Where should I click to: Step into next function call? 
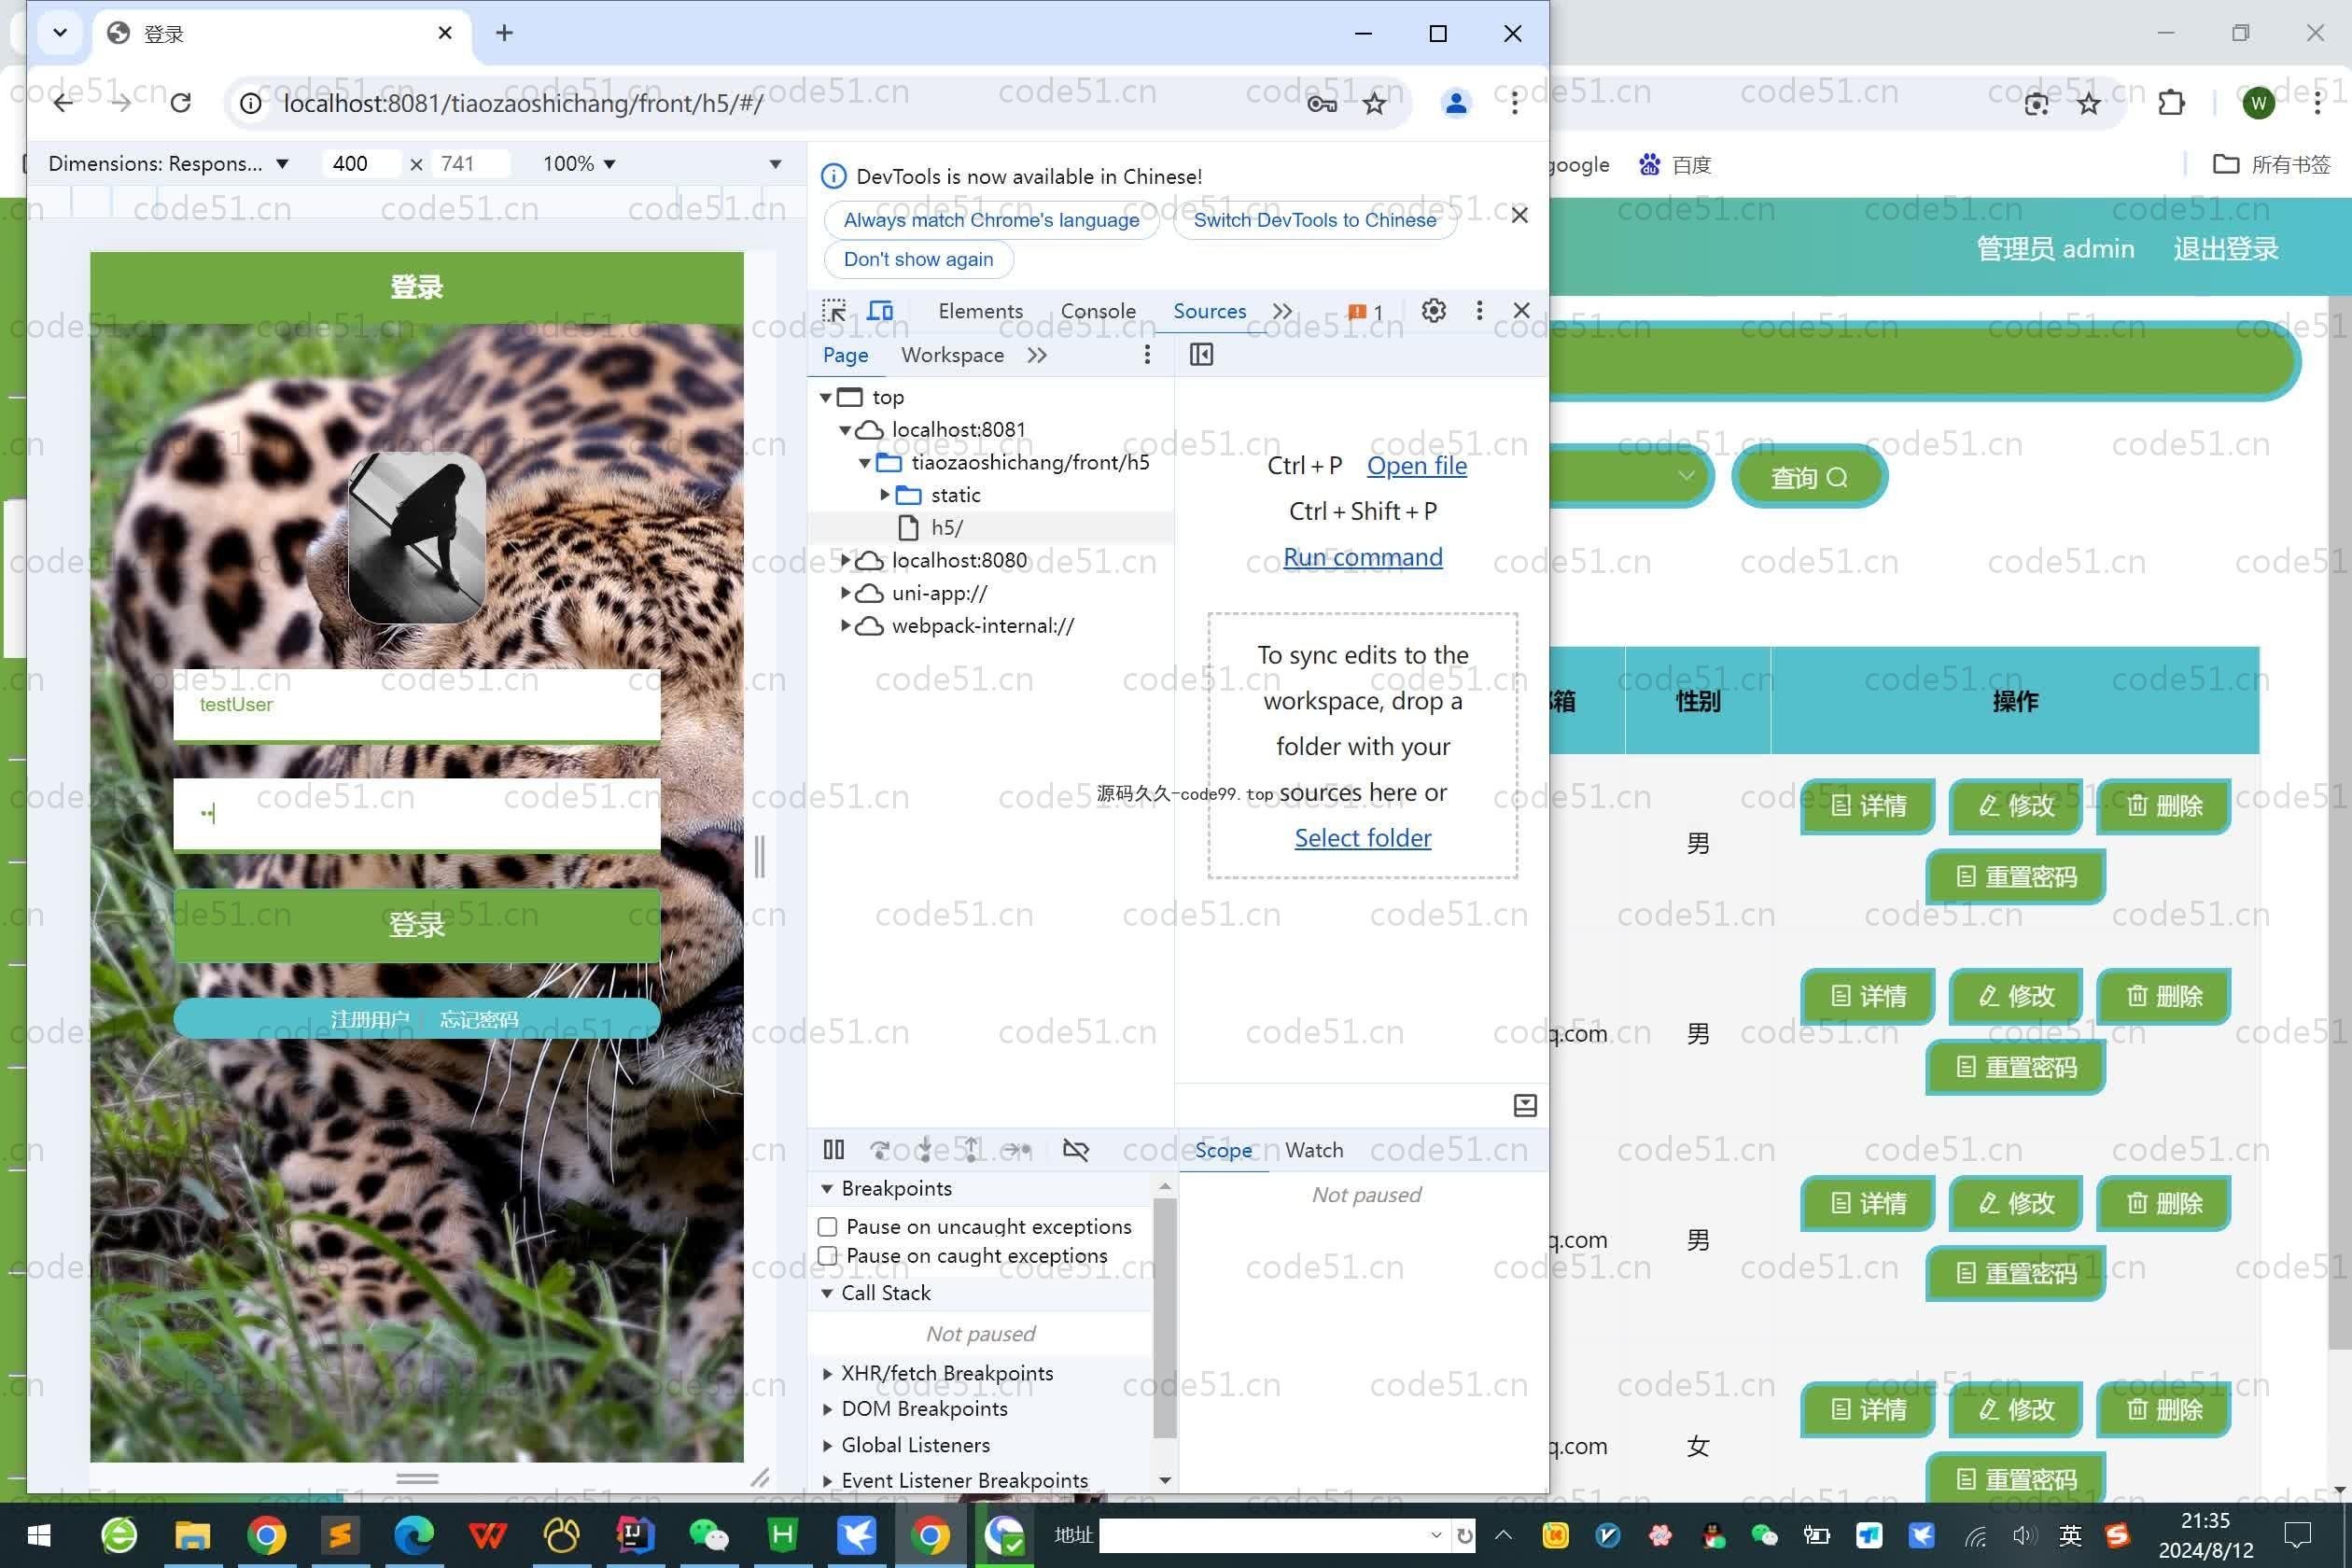[925, 1150]
